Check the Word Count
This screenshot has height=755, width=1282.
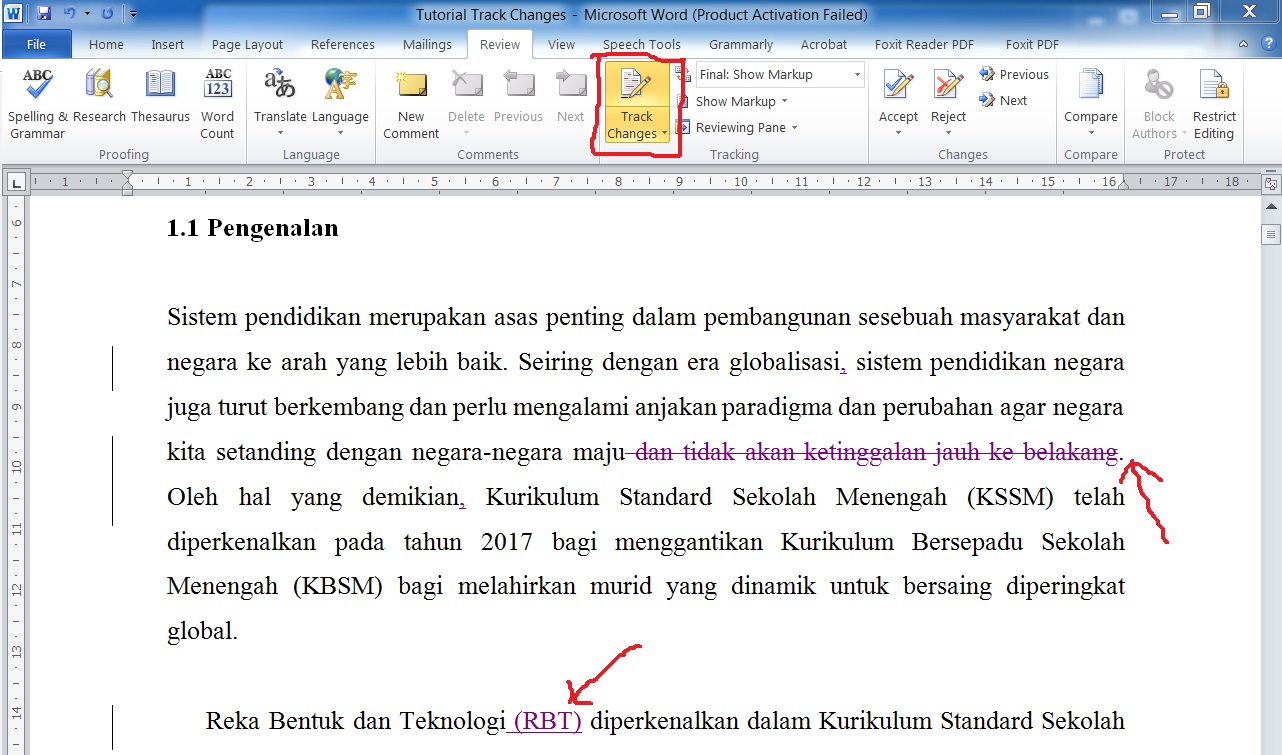(x=217, y=87)
